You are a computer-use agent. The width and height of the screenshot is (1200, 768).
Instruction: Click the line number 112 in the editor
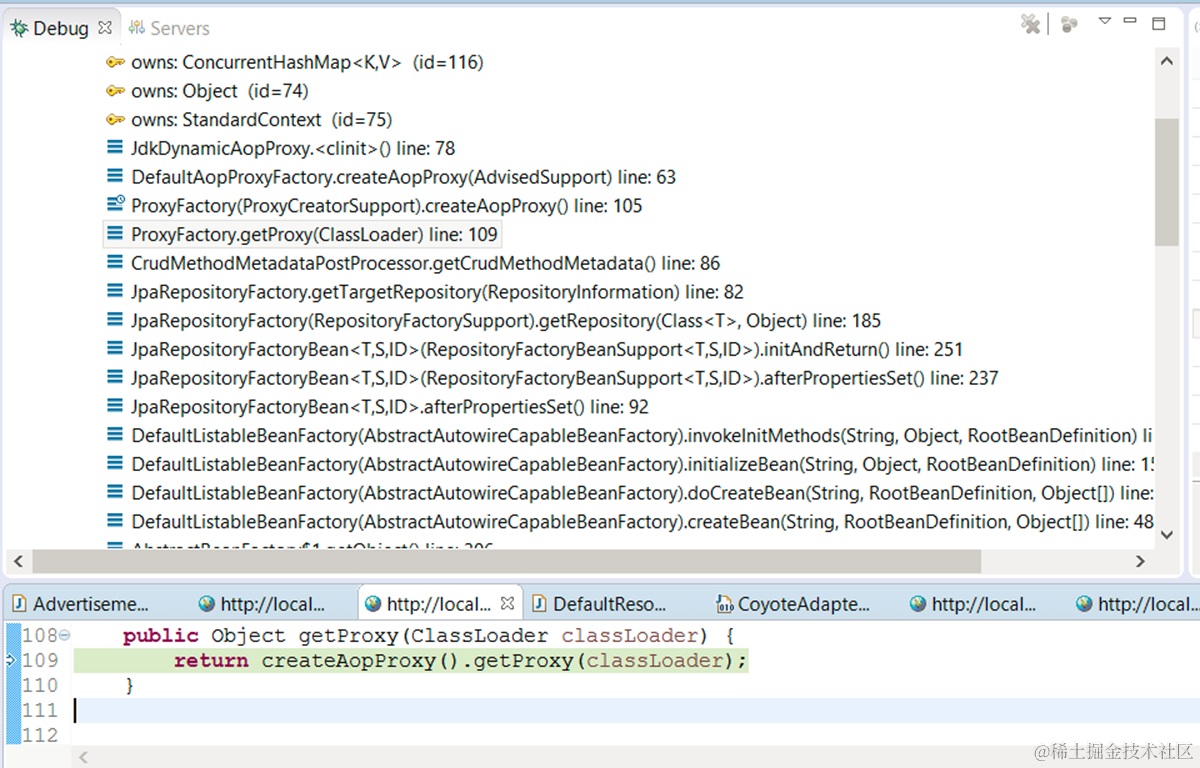pyautogui.click(x=40, y=735)
